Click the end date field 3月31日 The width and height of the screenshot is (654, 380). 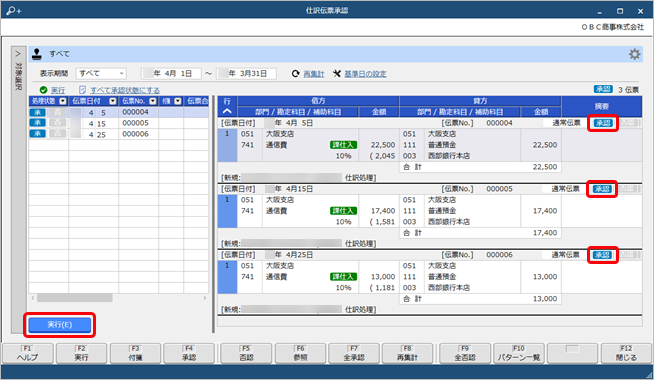click(x=246, y=73)
